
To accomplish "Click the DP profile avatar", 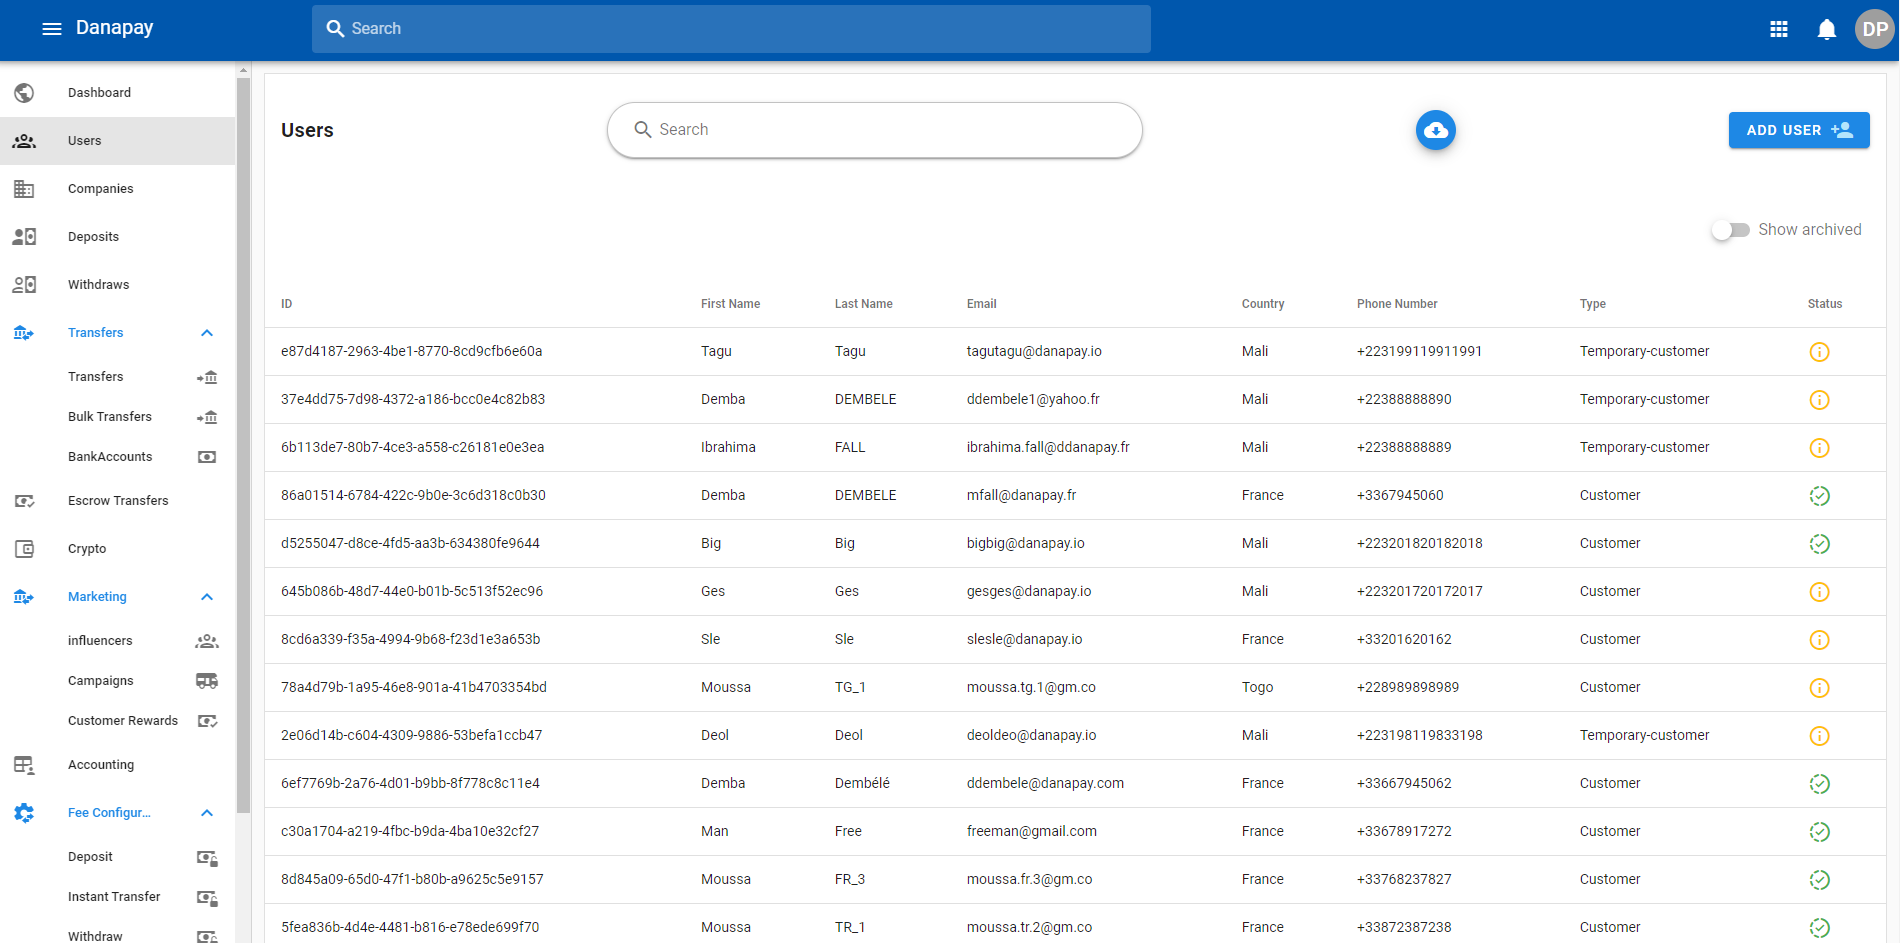I will [x=1874, y=29].
